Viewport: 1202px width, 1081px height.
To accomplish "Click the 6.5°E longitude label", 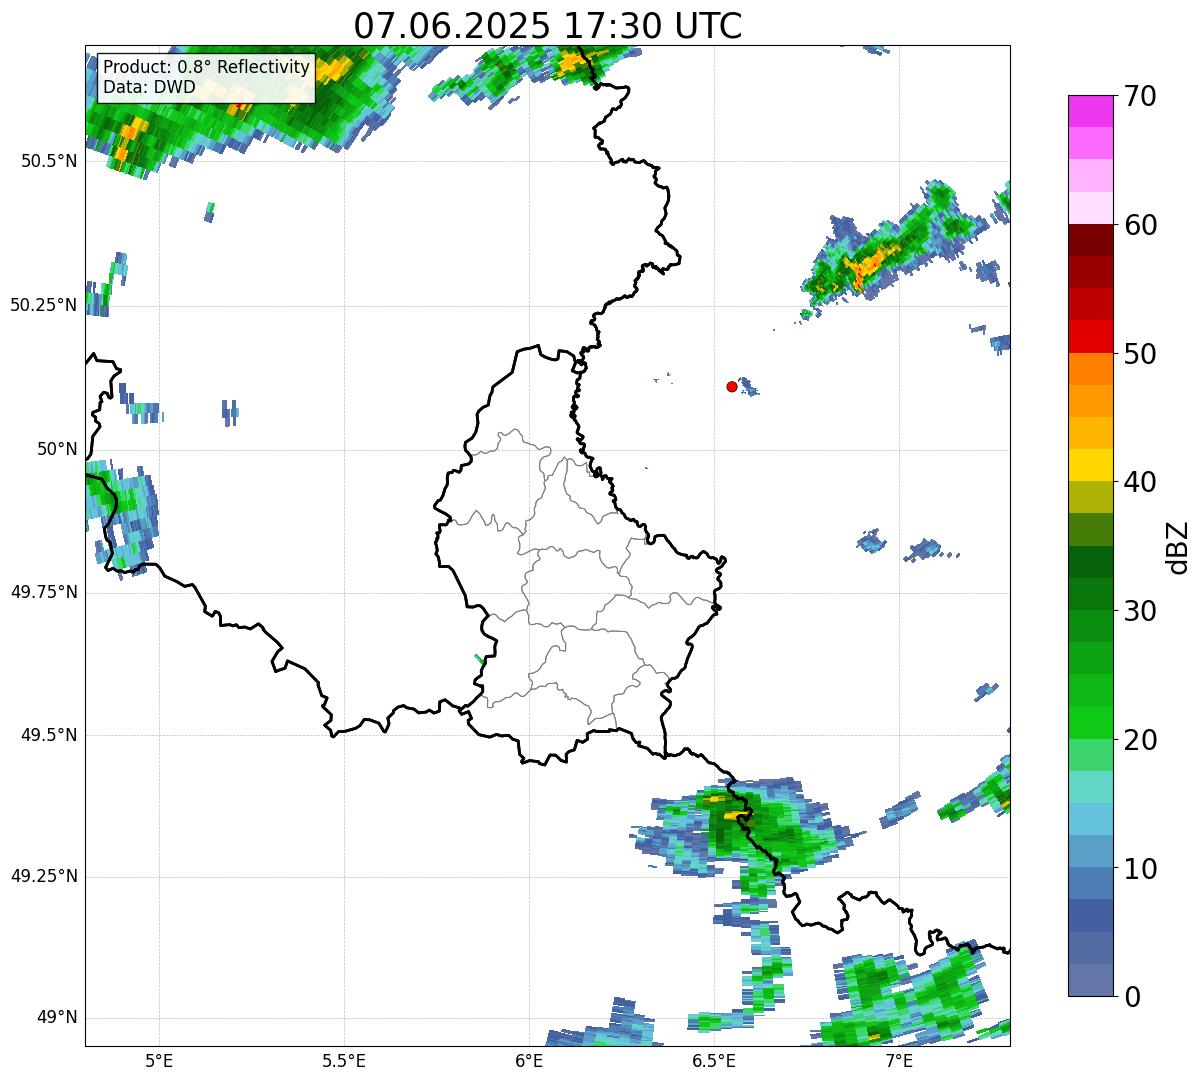I will [714, 1061].
